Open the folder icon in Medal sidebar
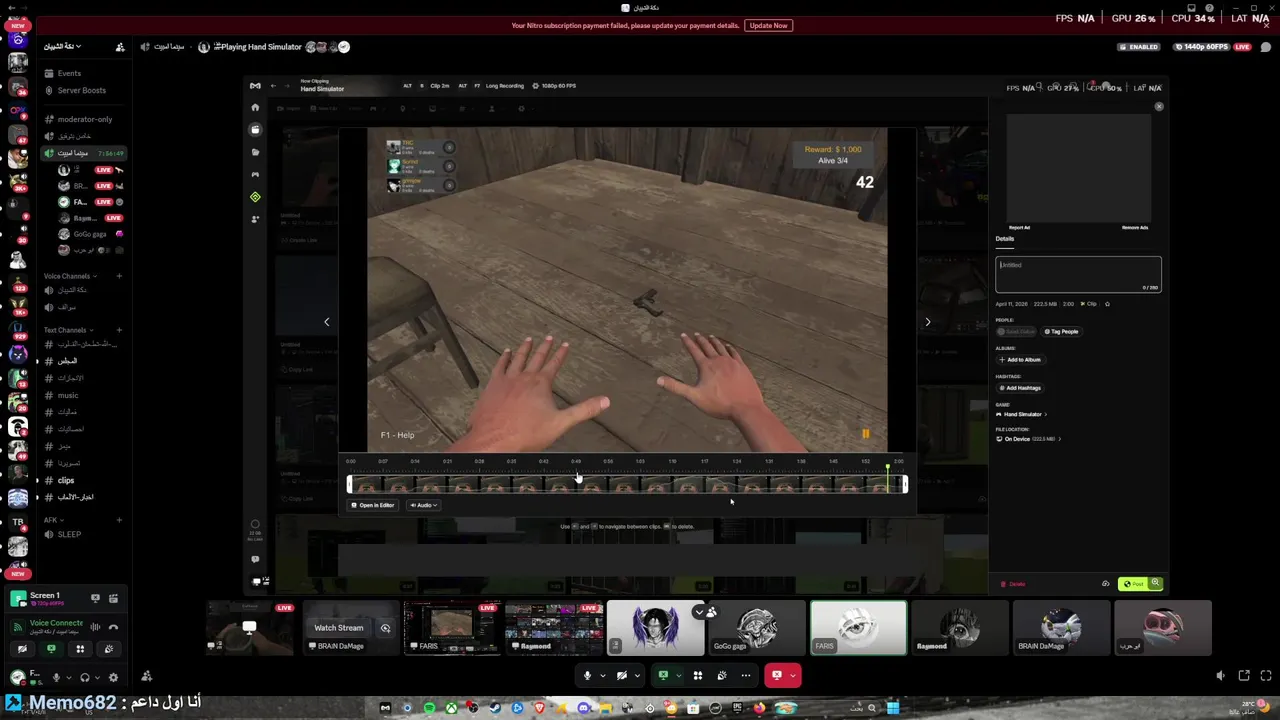 pyautogui.click(x=255, y=152)
